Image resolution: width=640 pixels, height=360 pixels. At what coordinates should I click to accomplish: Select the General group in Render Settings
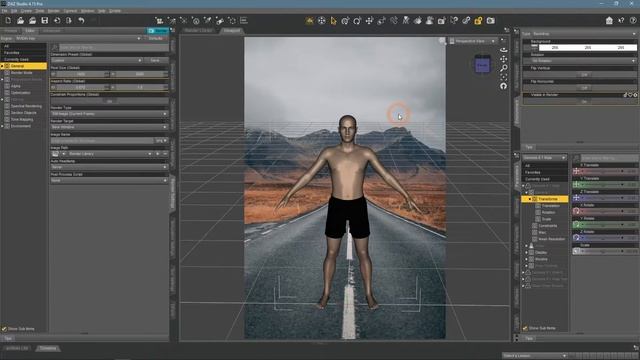(x=24, y=66)
